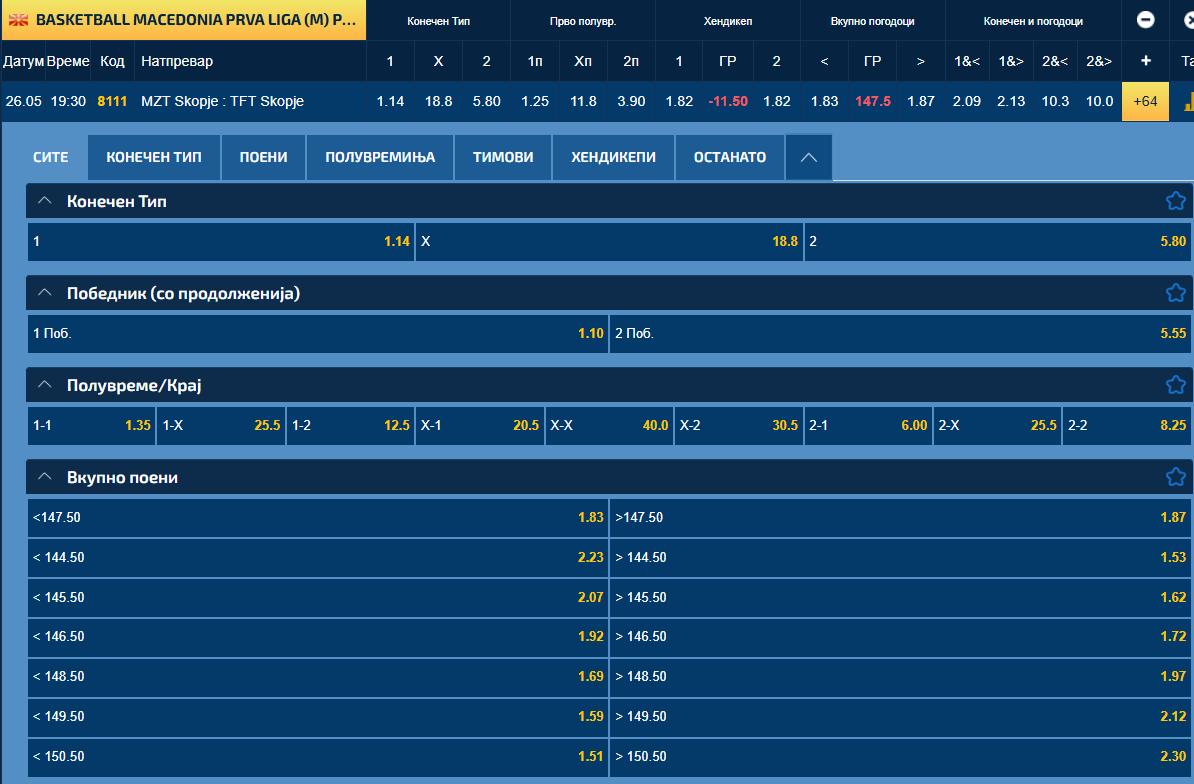1194x784 pixels.
Task: Open statistics chart icon in MZT Skopje row
Action: pyautogui.click(x=1188, y=101)
